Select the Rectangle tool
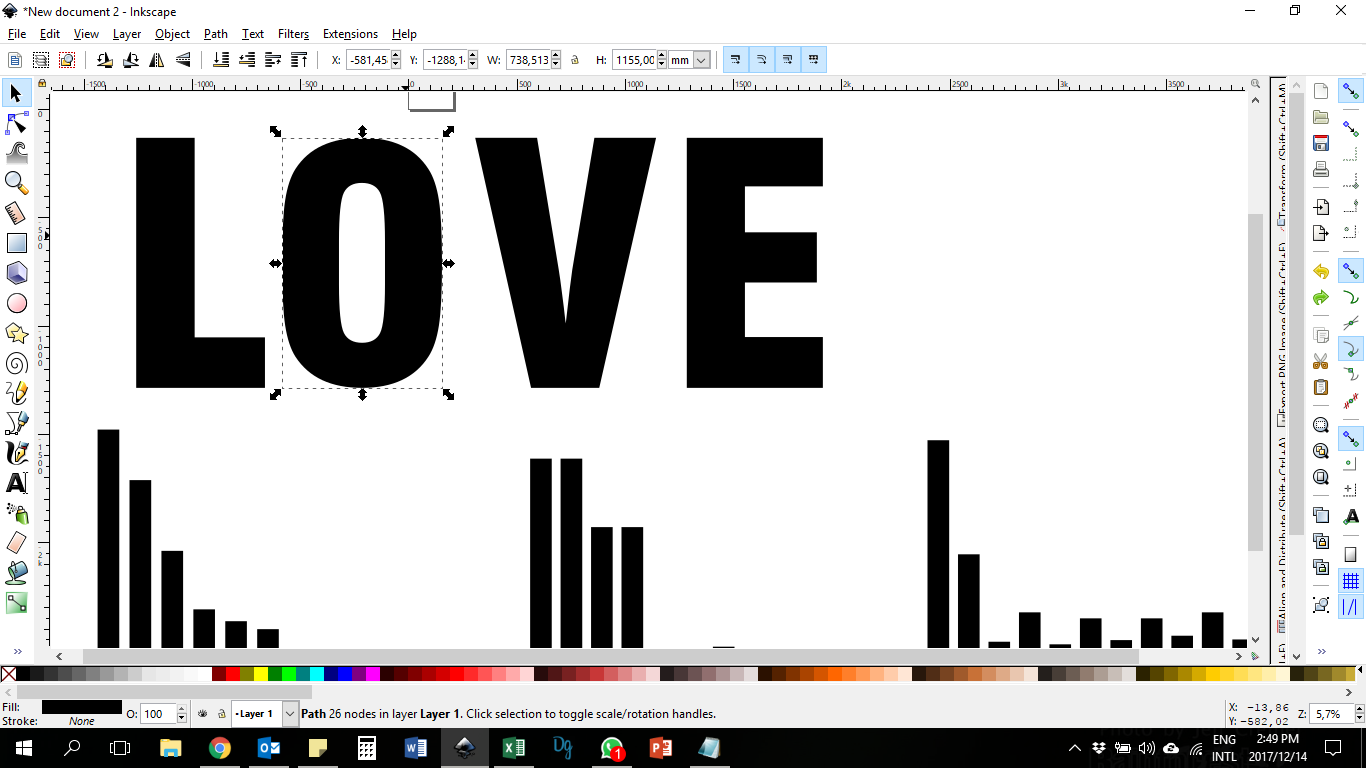 (x=15, y=243)
